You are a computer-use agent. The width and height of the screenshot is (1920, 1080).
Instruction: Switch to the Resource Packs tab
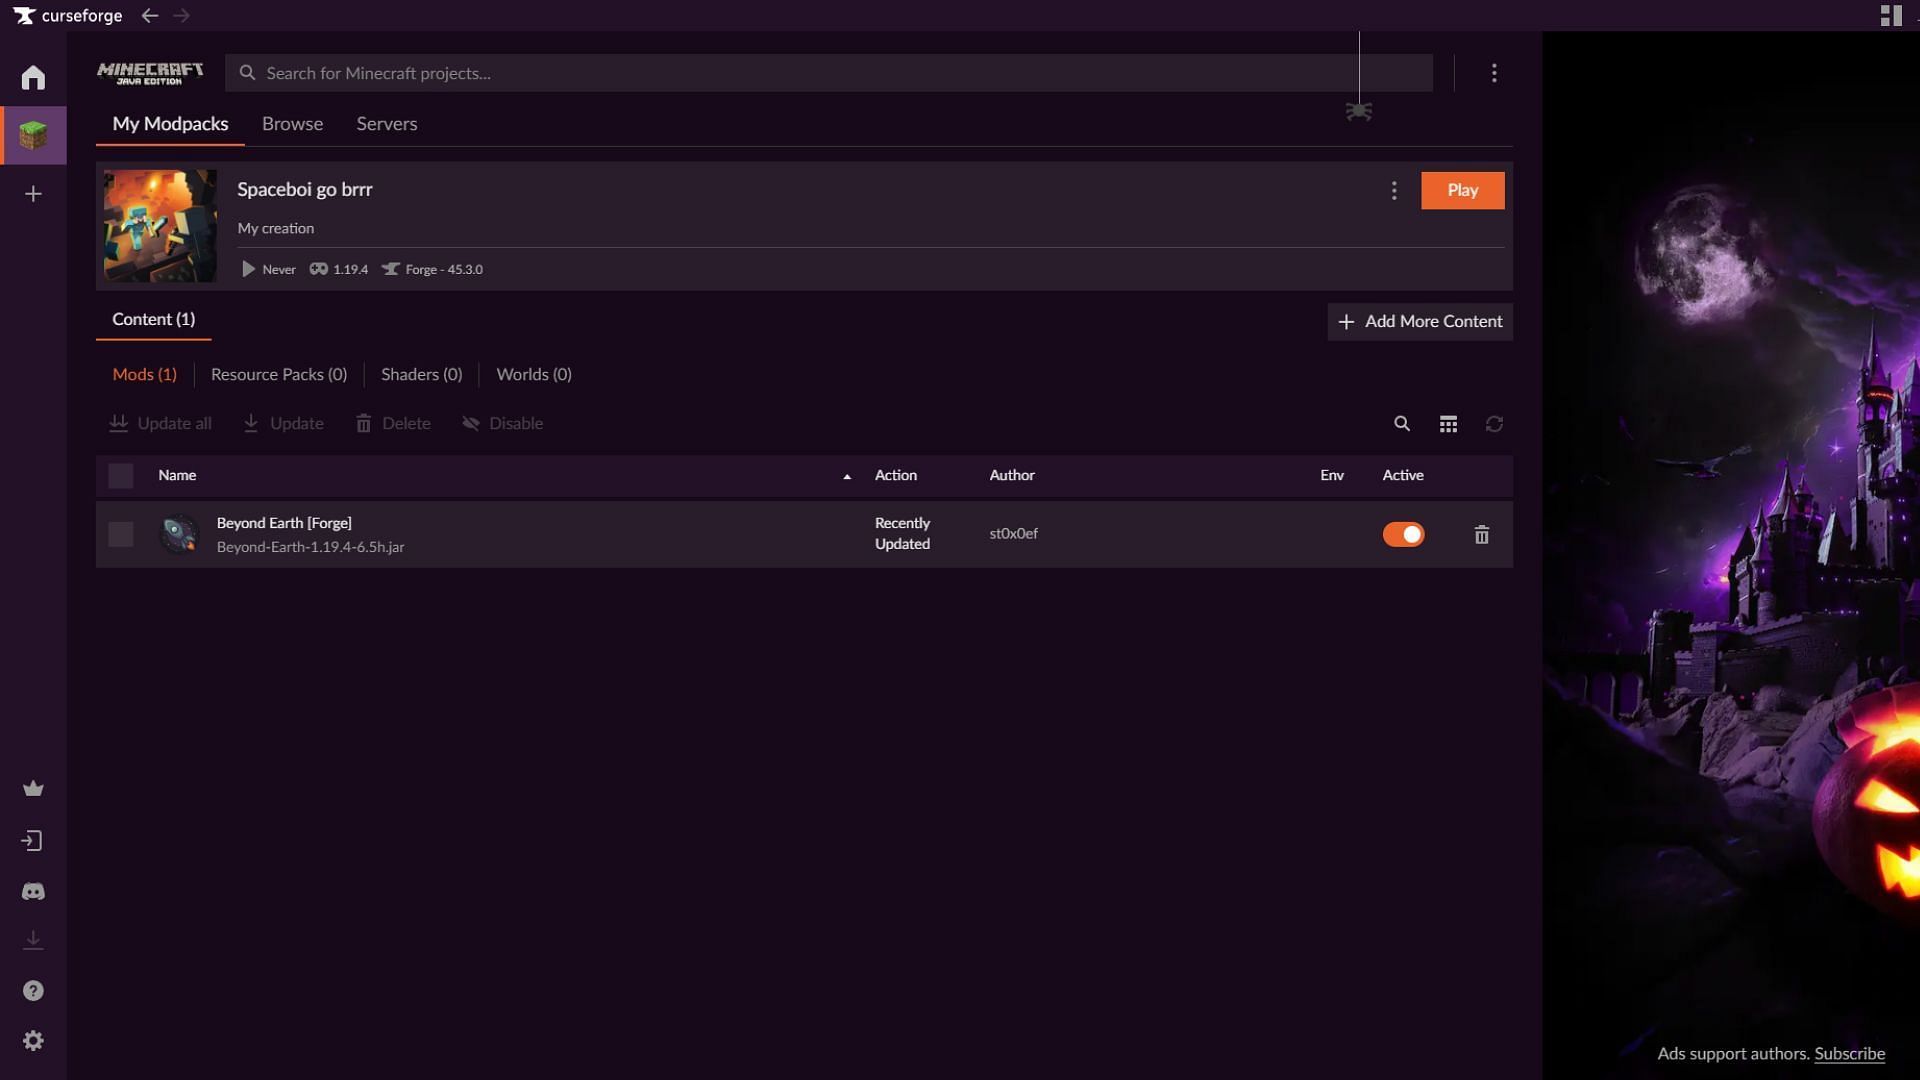tap(278, 373)
